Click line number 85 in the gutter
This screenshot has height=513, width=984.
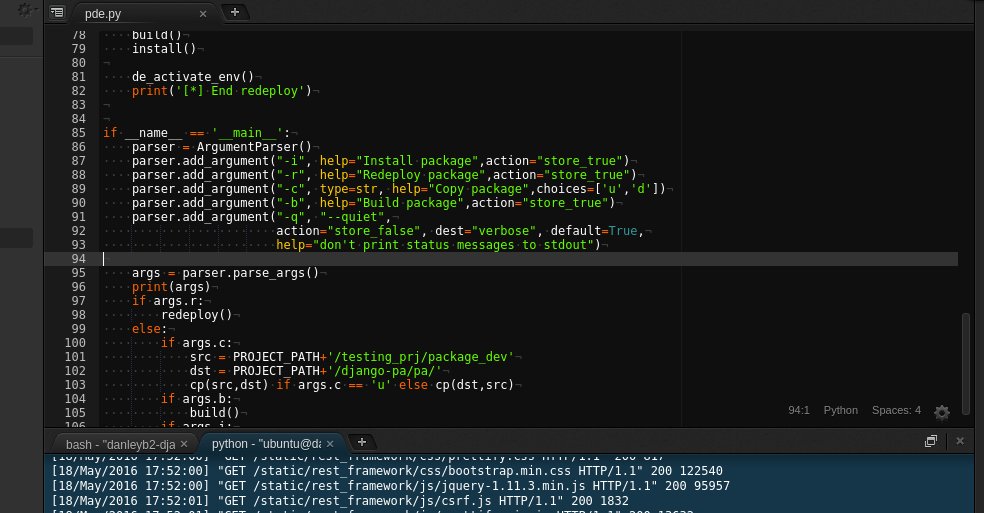click(x=78, y=132)
